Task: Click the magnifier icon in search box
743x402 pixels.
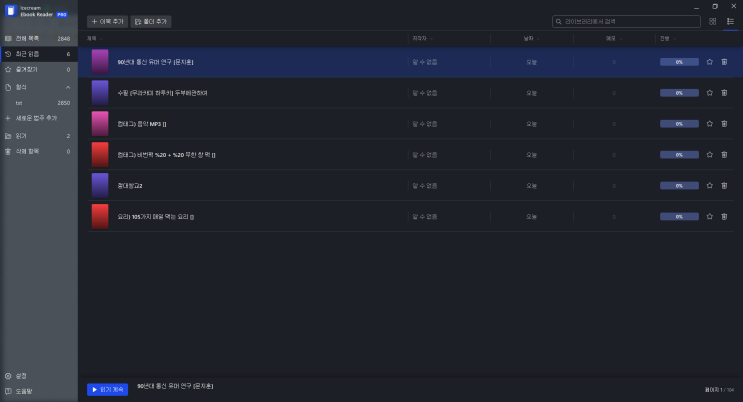Action: pyautogui.click(x=559, y=21)
